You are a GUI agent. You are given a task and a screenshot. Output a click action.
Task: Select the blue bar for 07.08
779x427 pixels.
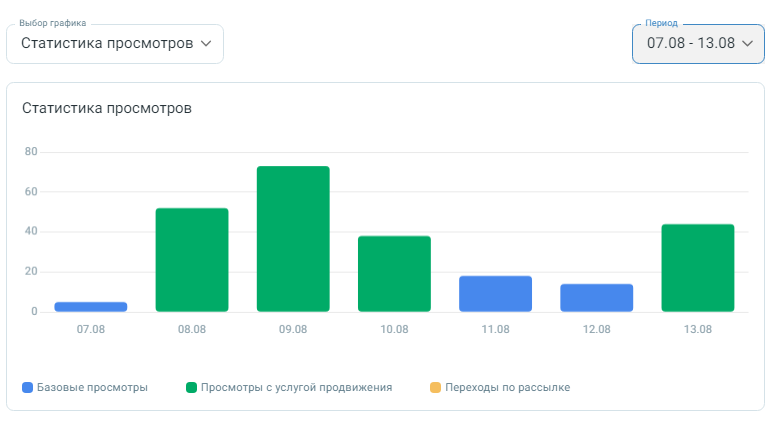[x=91, y=307]
